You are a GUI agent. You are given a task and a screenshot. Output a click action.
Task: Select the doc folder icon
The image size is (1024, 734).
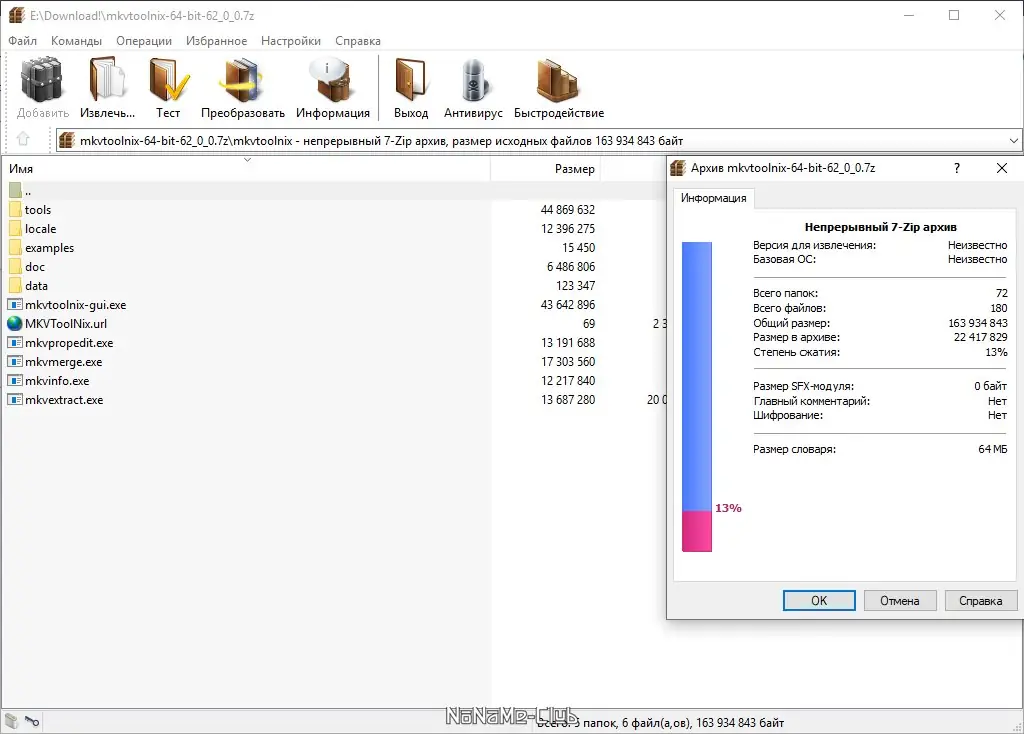pyautogui.click(x=15, y=266)
